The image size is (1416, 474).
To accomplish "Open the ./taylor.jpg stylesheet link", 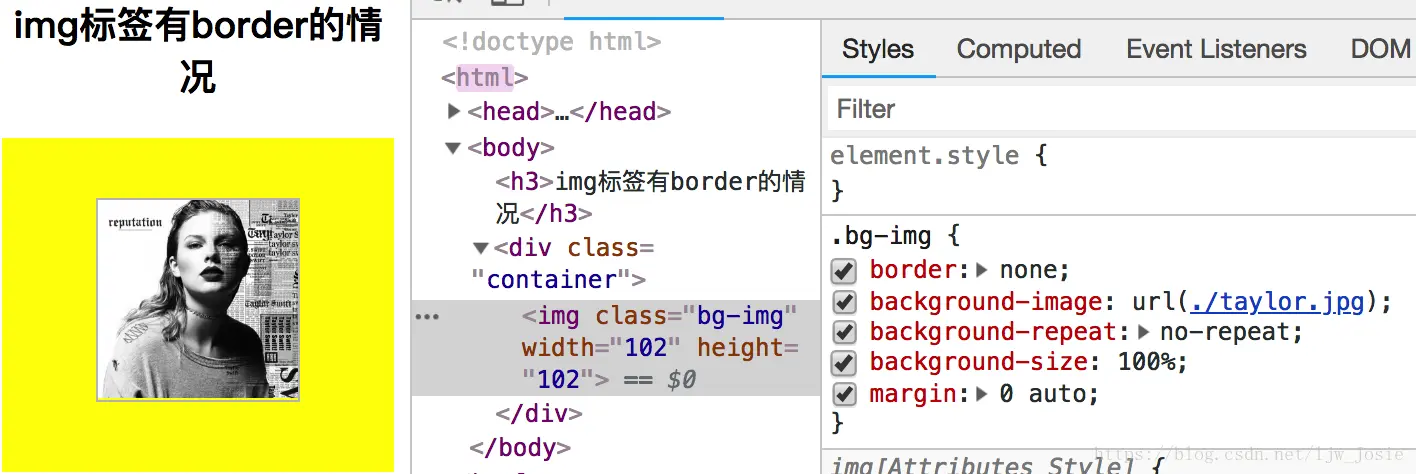I will tap(1279, 301).
